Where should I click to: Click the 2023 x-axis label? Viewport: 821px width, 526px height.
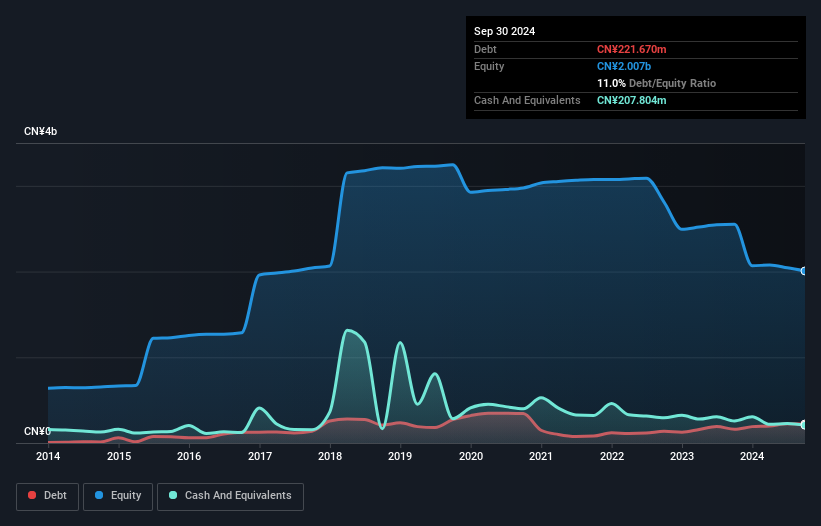[x=682, y=456]
